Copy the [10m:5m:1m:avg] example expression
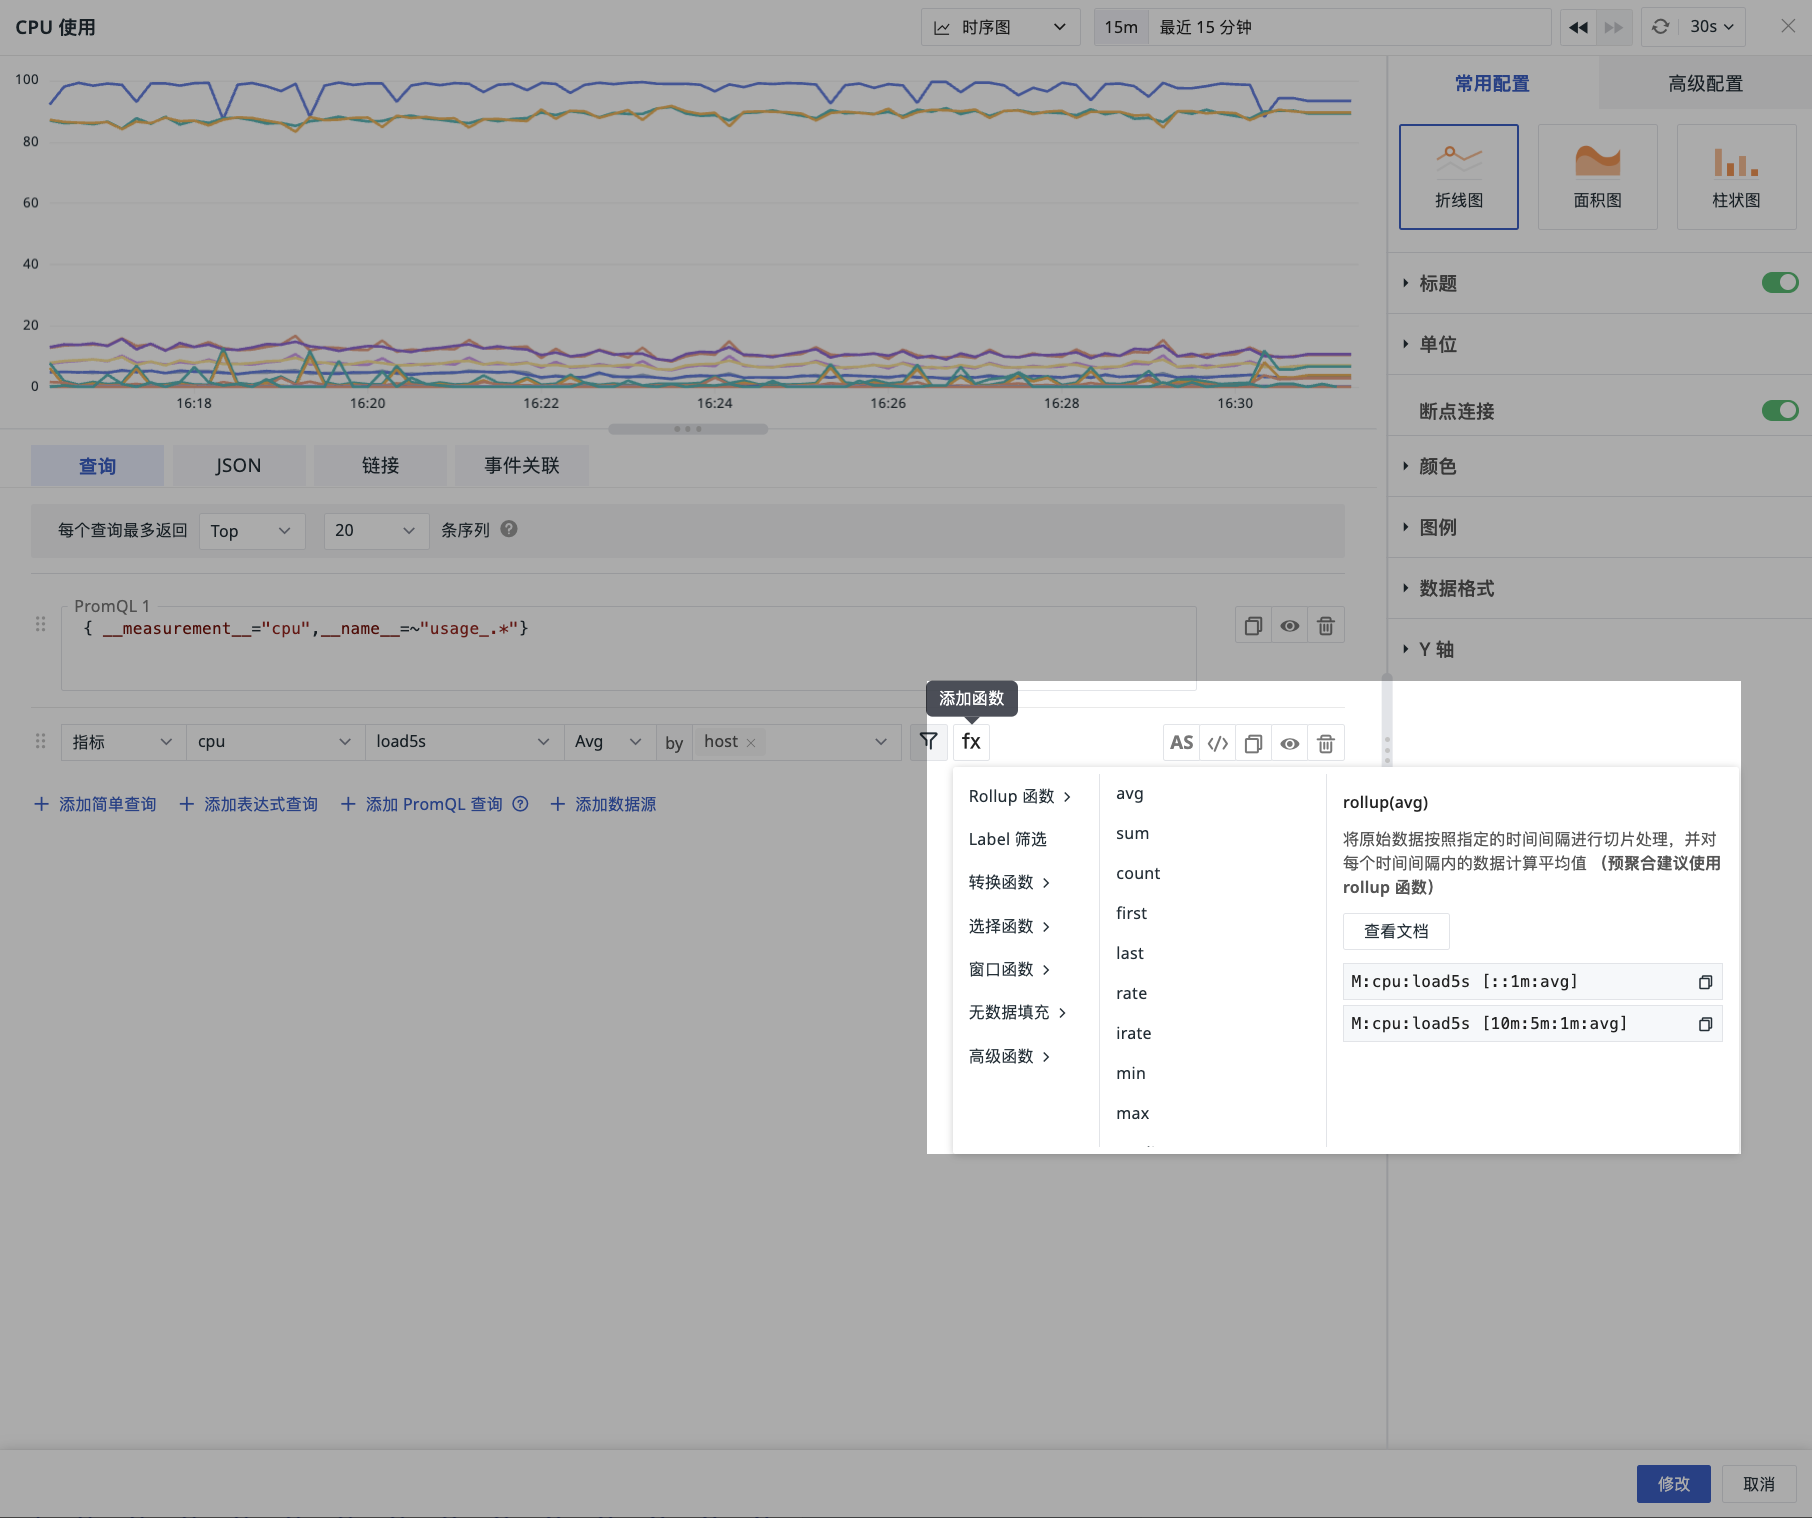Screen dimensions: 1812x1518 1706,1024
